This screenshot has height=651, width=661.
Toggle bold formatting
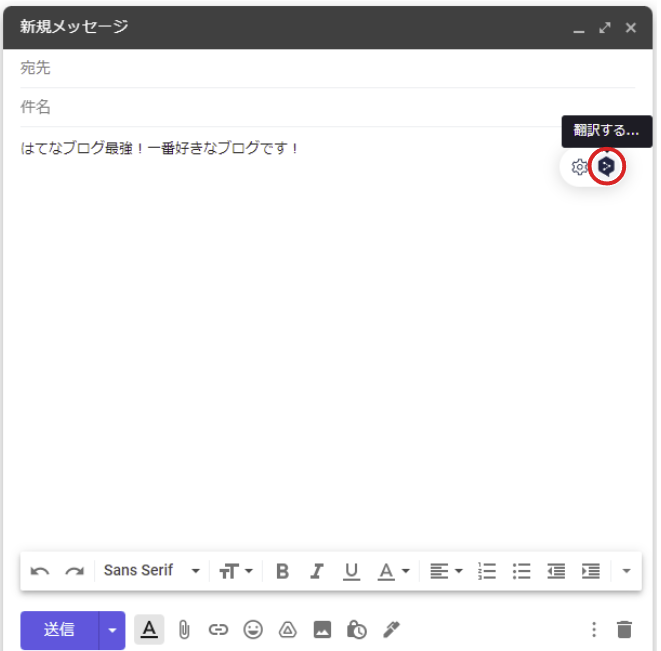(x=282, y=571)
